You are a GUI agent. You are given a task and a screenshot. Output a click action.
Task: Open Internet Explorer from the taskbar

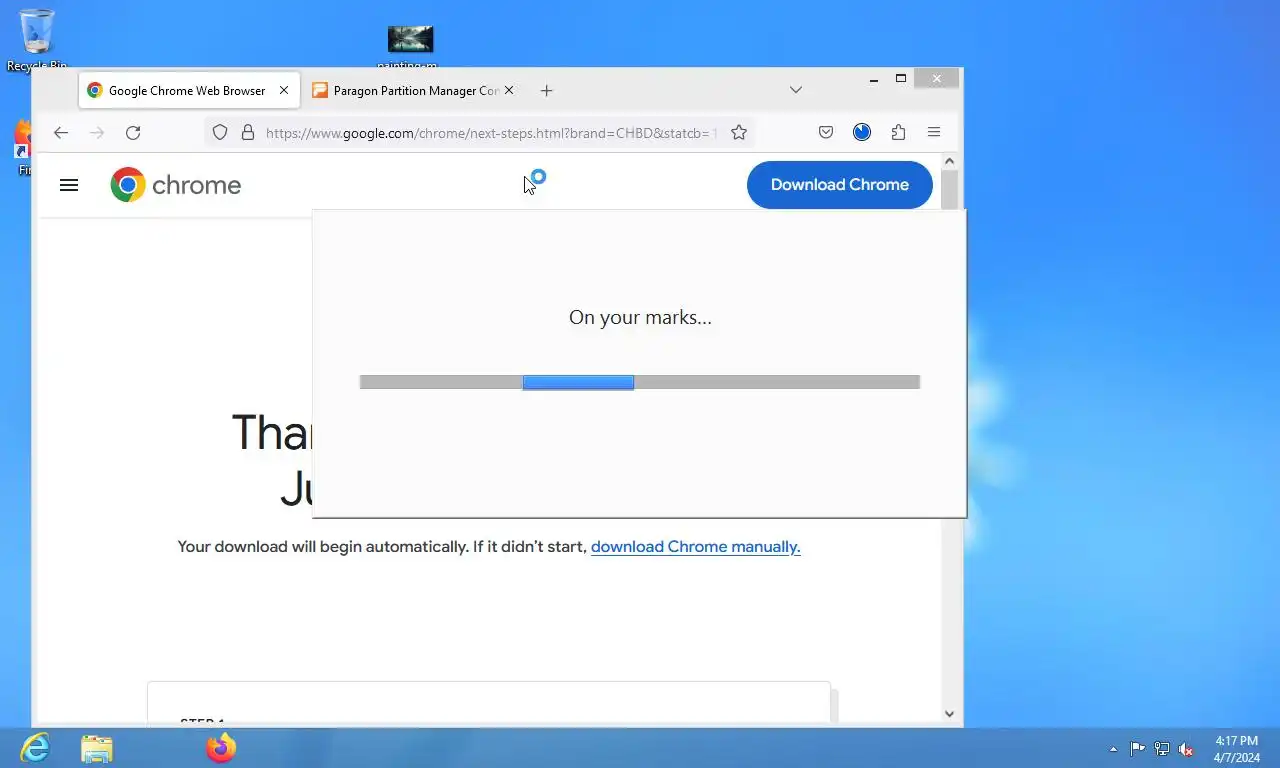coord(35,748)
